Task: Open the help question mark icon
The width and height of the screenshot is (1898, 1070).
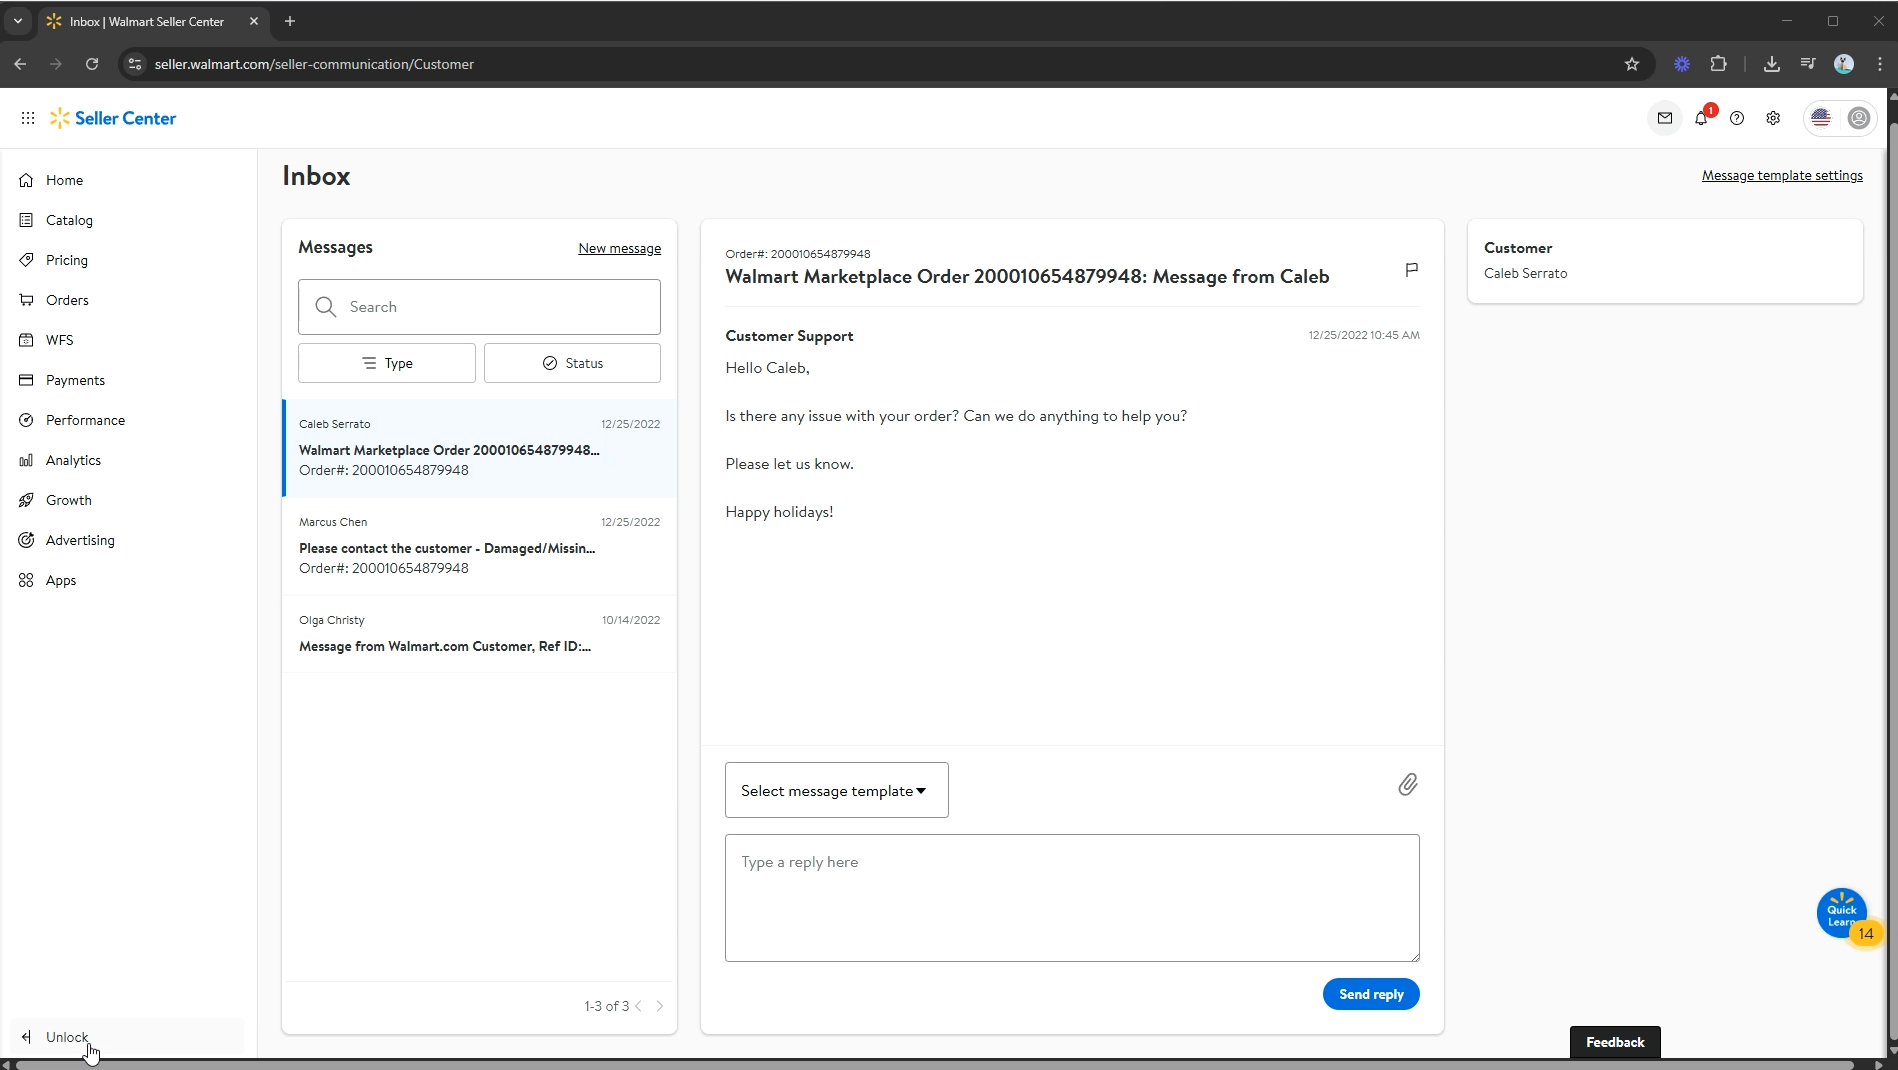Action: pos(1737,118)
